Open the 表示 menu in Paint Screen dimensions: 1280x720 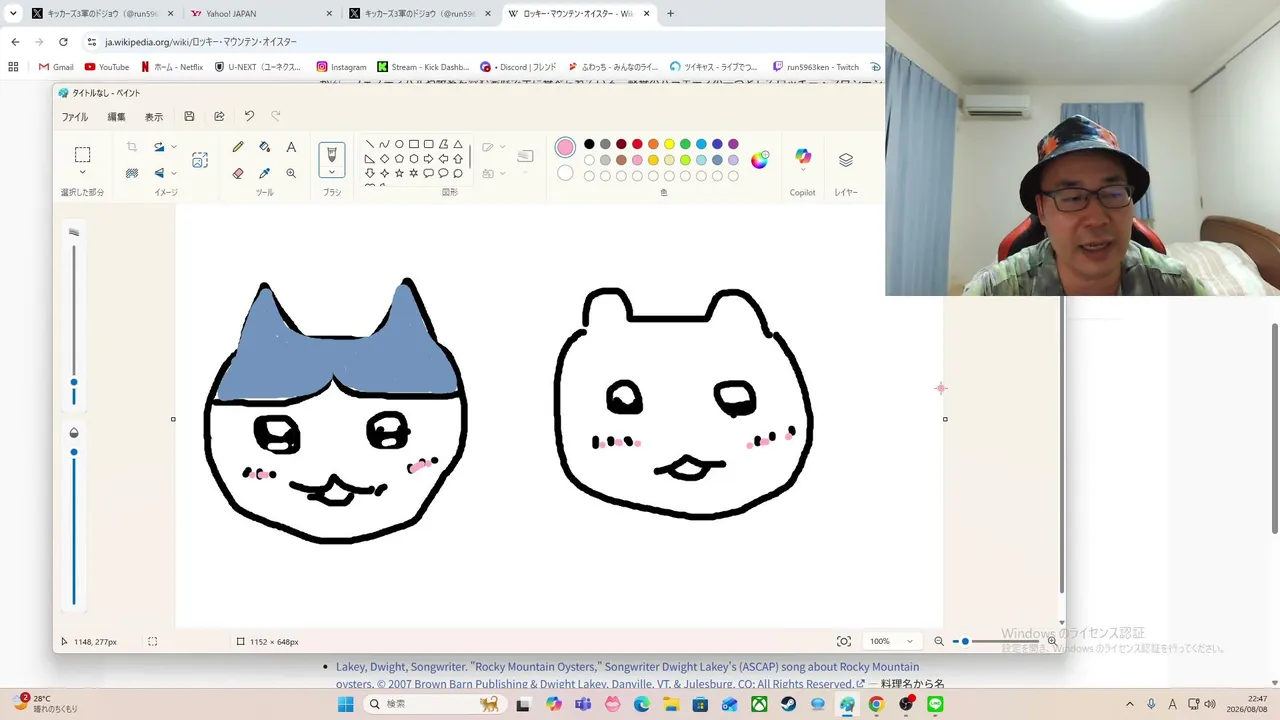(154, 117)
